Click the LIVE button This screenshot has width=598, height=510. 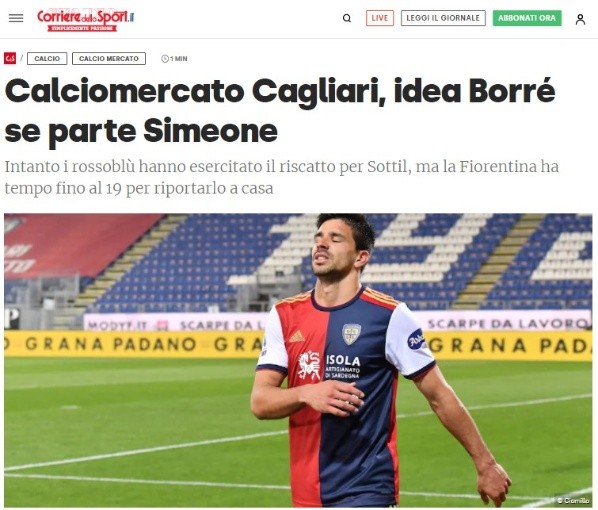click(x=380, y=18)
